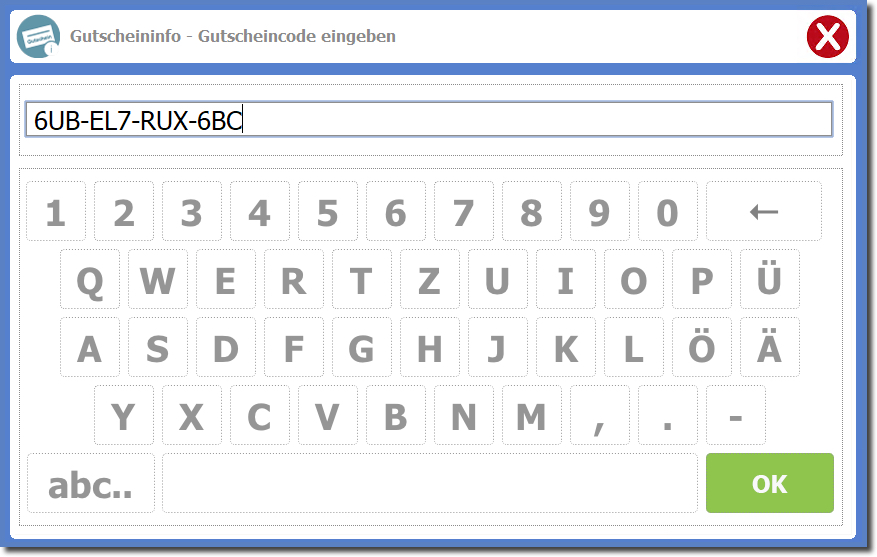Confirm the code with the green OK button
The height and width of the screenshot is (557, 877).
(770, 483)
